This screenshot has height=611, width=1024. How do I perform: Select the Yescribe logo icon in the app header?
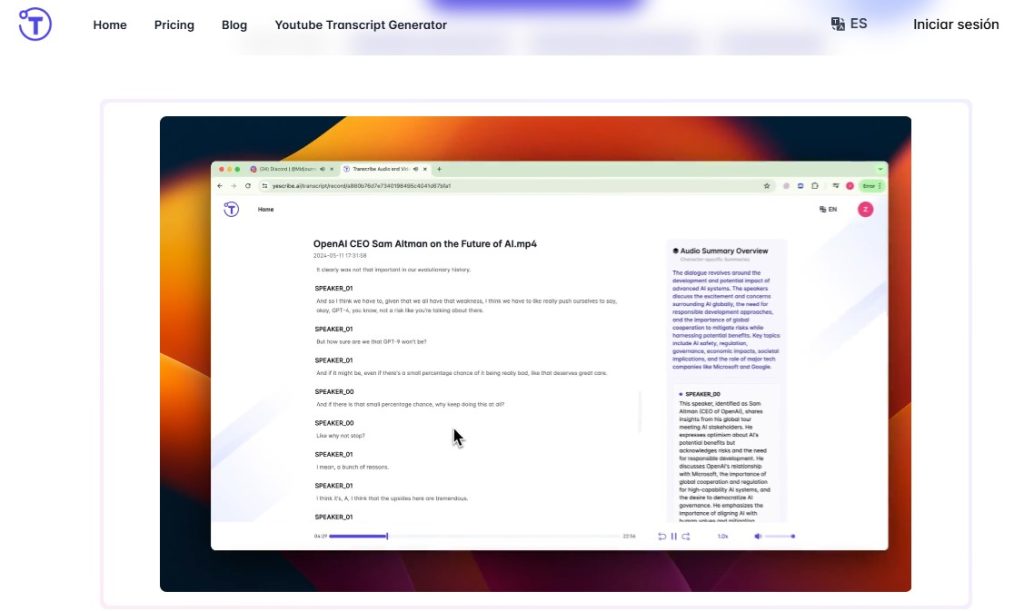coord(230,208)
